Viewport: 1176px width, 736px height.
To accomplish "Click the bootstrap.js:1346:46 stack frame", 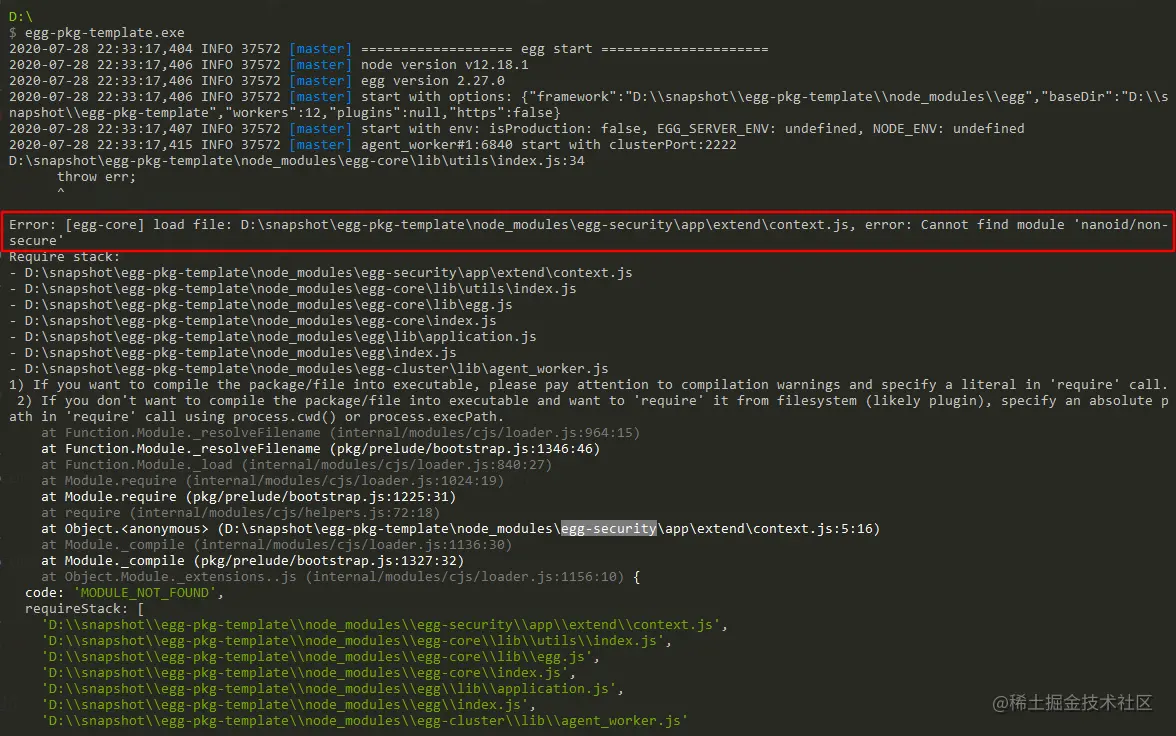I will coord(320,449).
